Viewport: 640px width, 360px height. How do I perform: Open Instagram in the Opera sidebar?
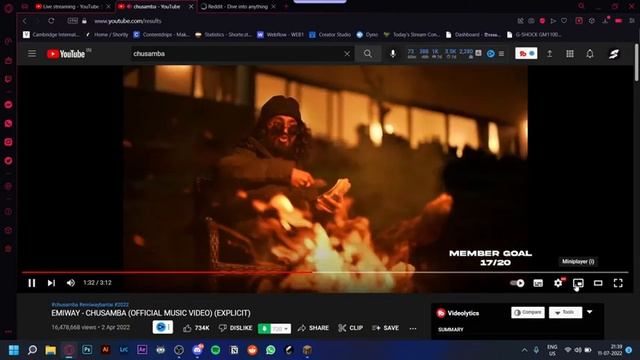pyautogui.click(x=8, y=142)
